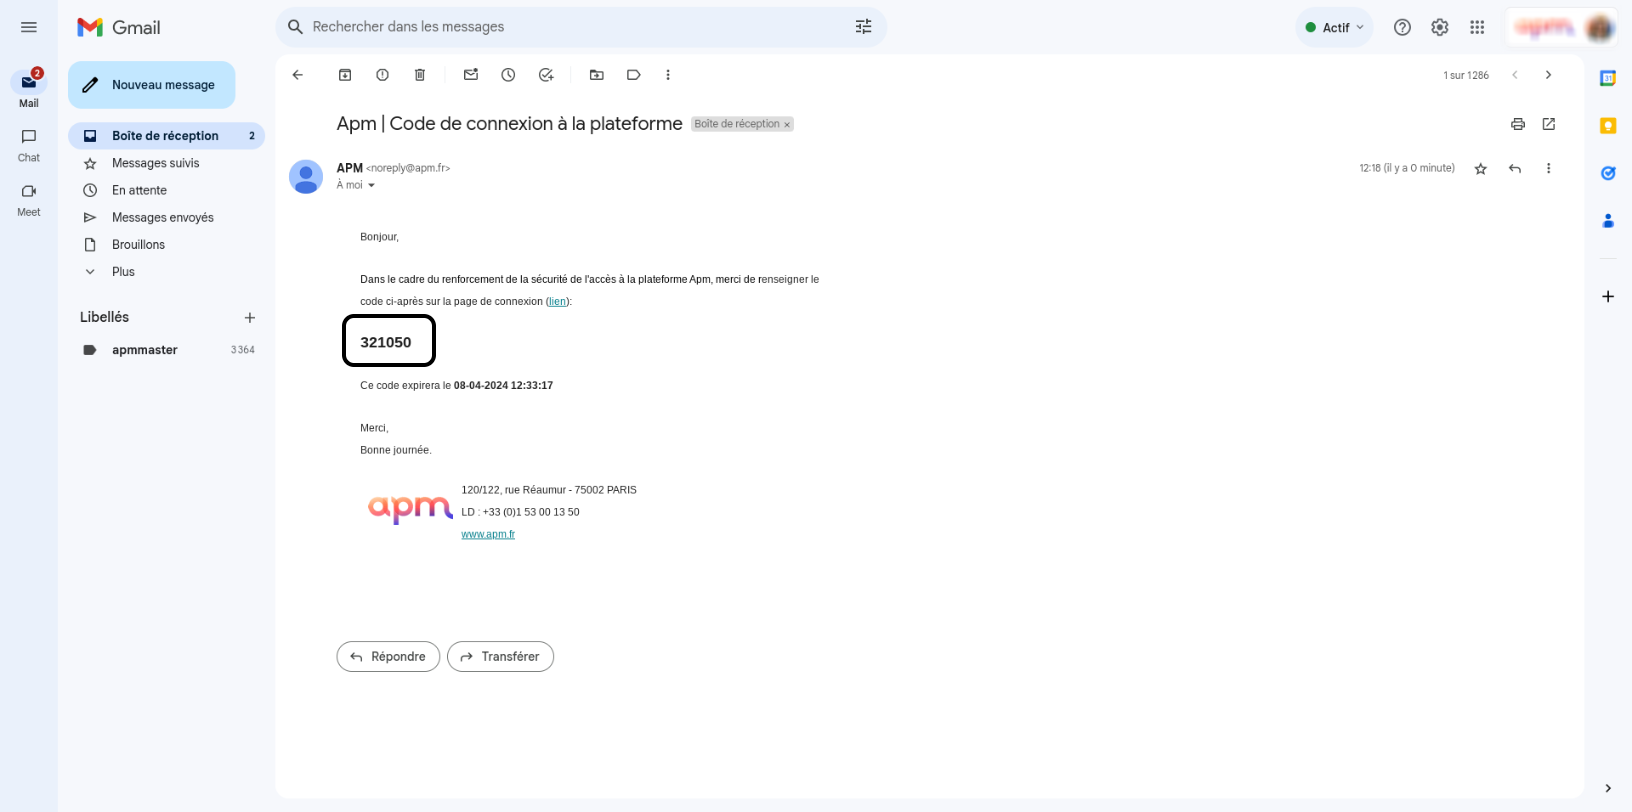Image resolution: width=1632 pixels, height=812 pixels.
Task: Open the Actif status dropdown
Action: tap(1334, 27)
